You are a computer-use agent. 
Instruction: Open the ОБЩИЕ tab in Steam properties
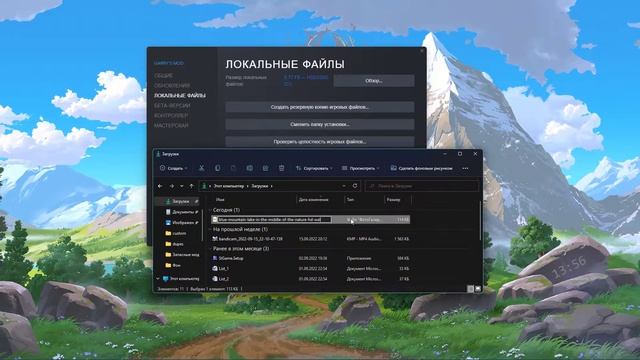tap(164, 76)
